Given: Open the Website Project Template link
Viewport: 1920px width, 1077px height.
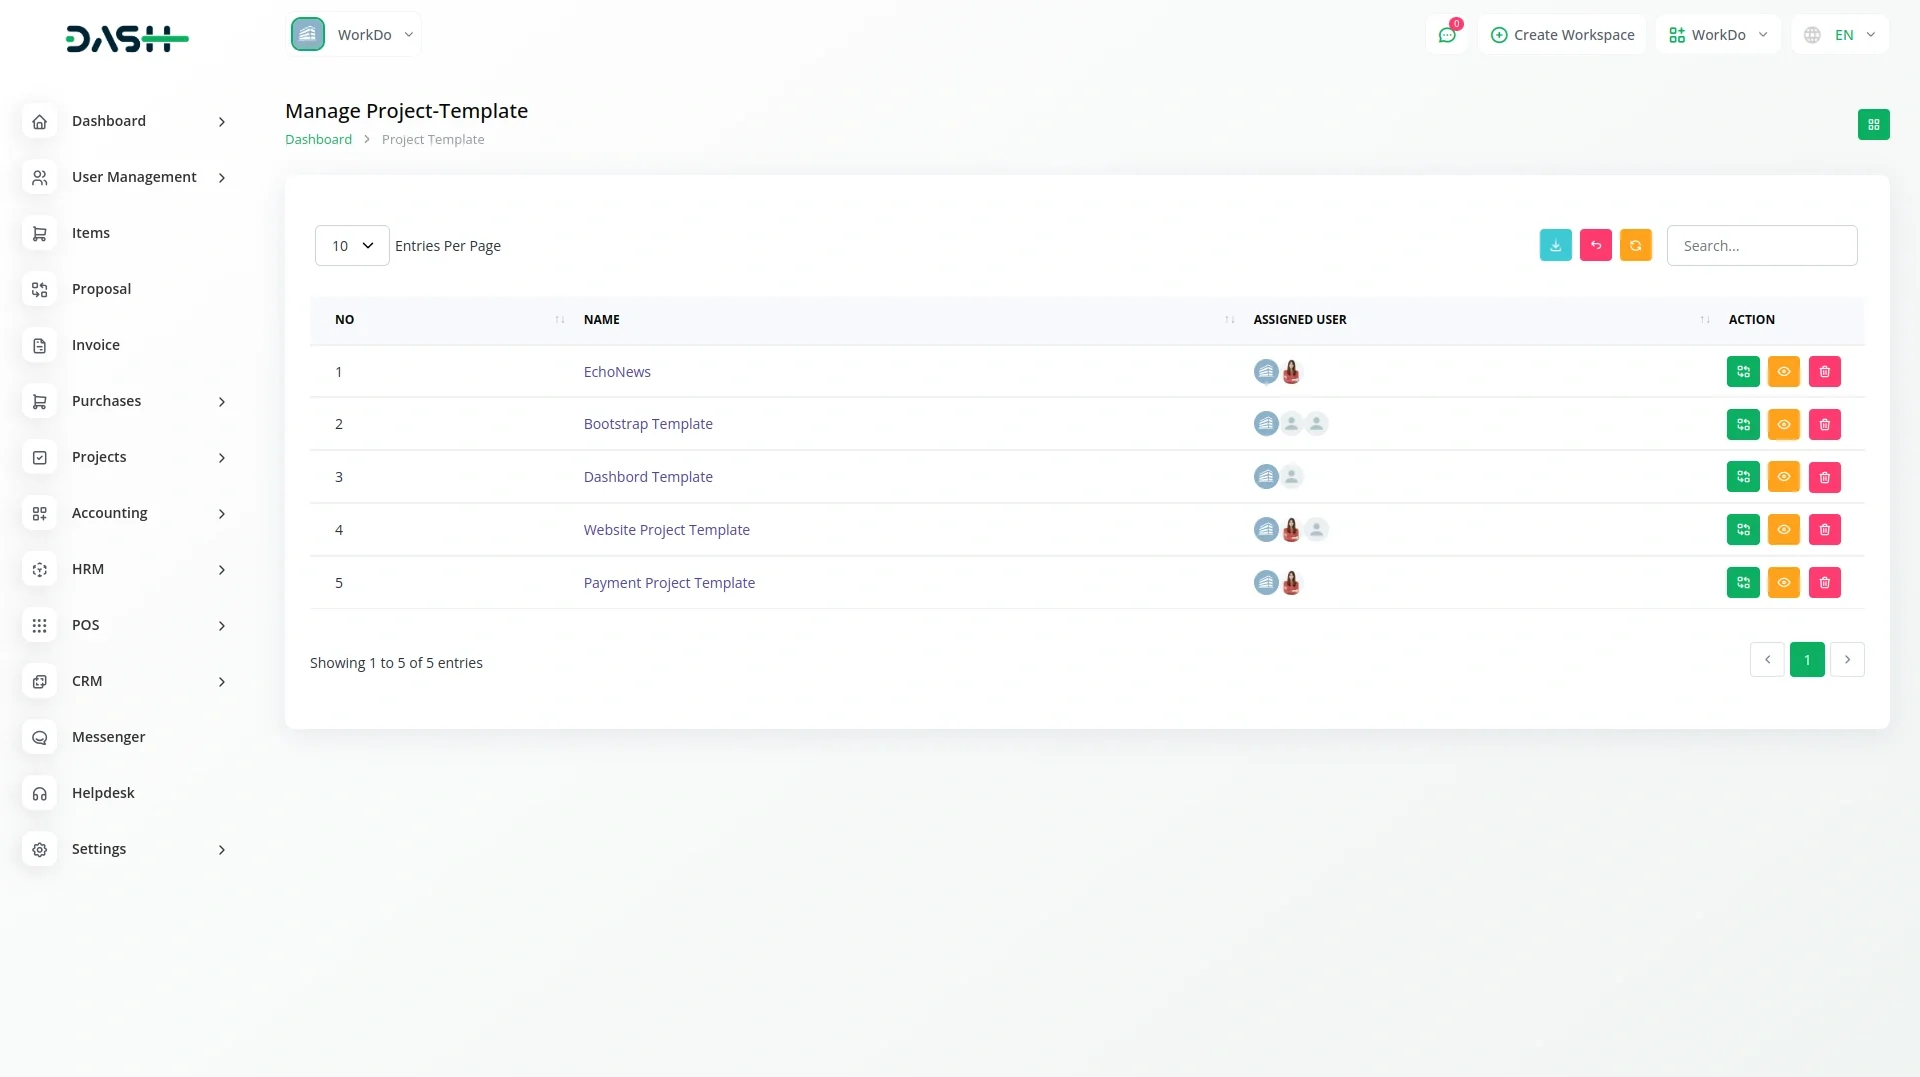Looking at the screenshot, I should click(666, 530).
